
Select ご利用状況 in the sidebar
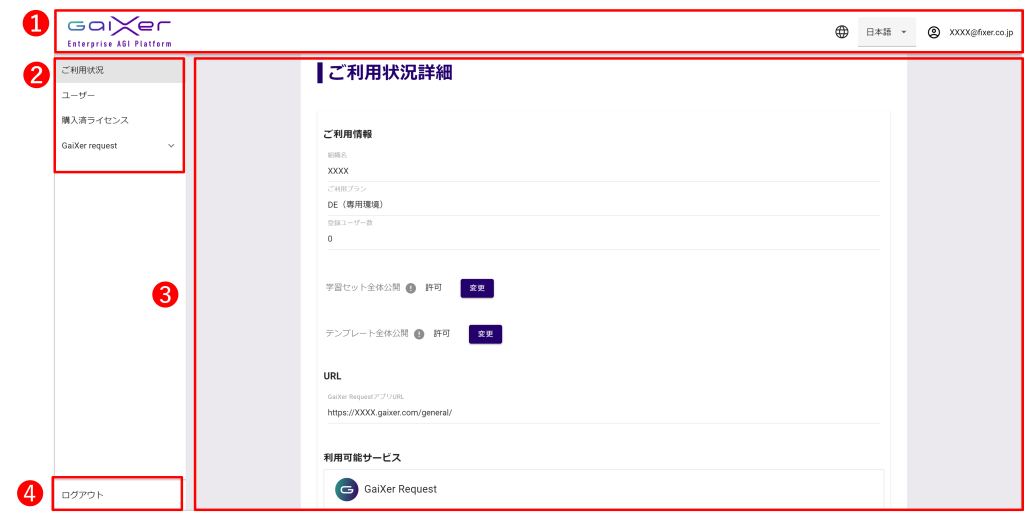point(83,71)
